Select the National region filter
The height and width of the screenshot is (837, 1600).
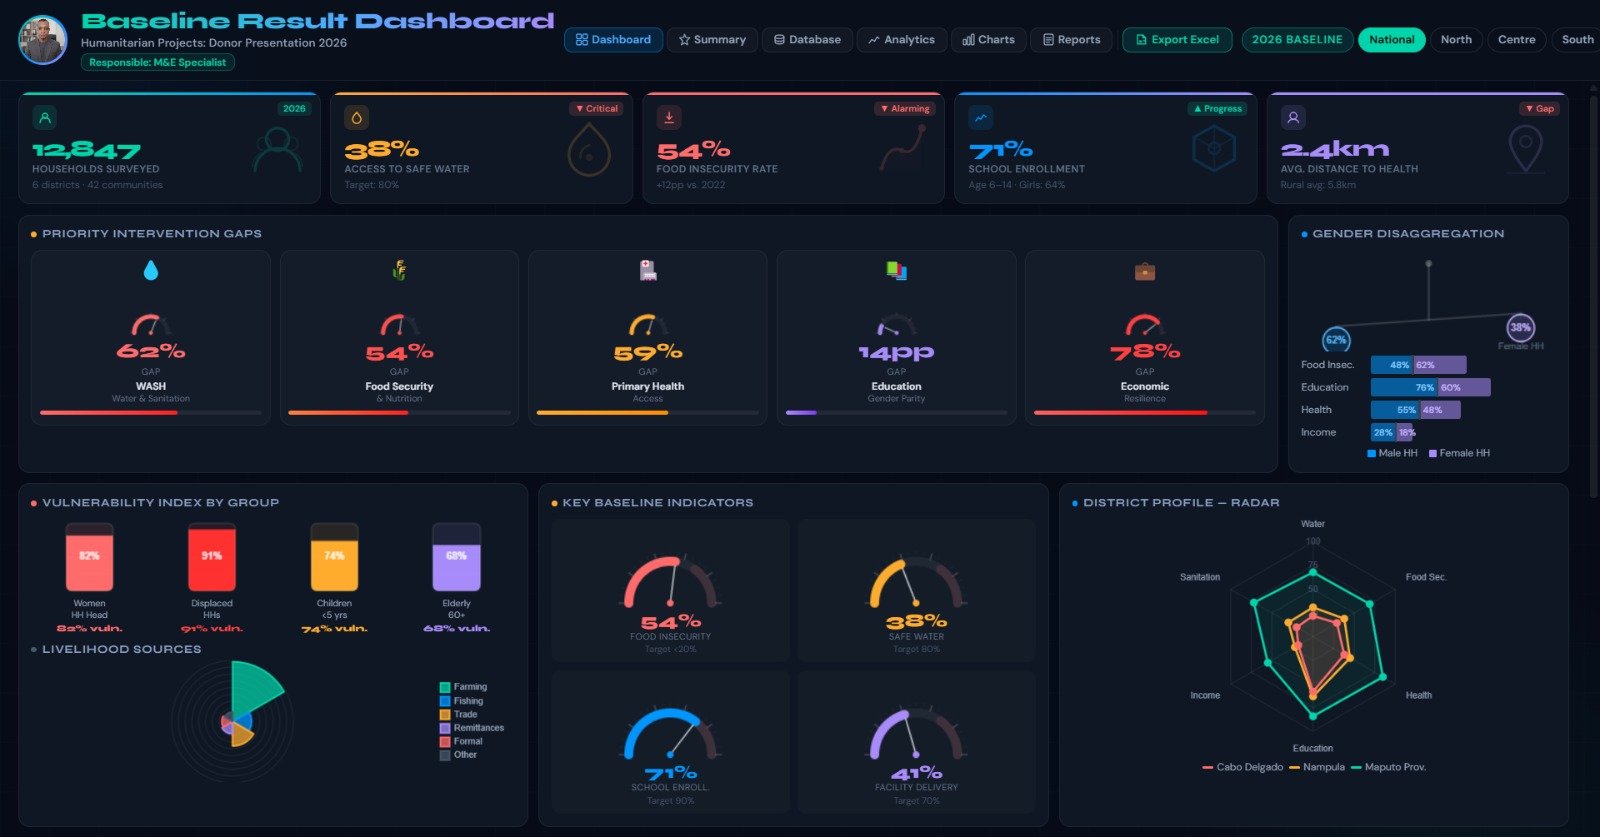(1391, 40)
